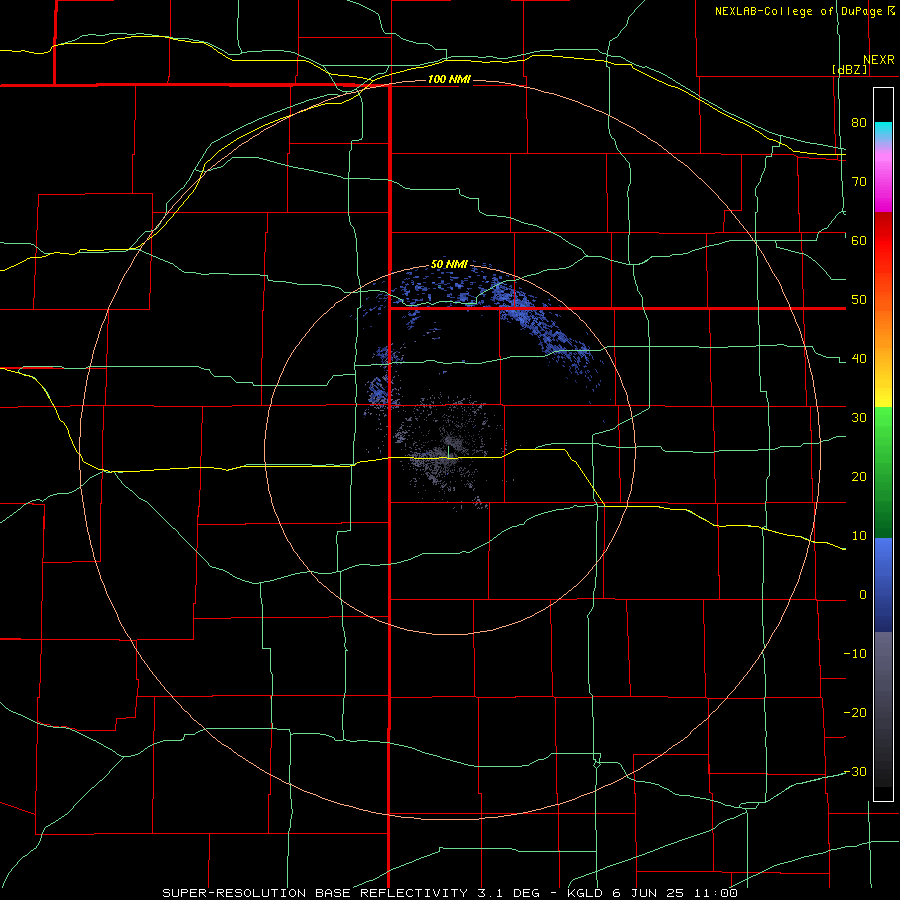Click the -10 value on dBZ scale
The height and width of the screenshot is (900, 900).
pyautogui.click(x=855, y=654)
